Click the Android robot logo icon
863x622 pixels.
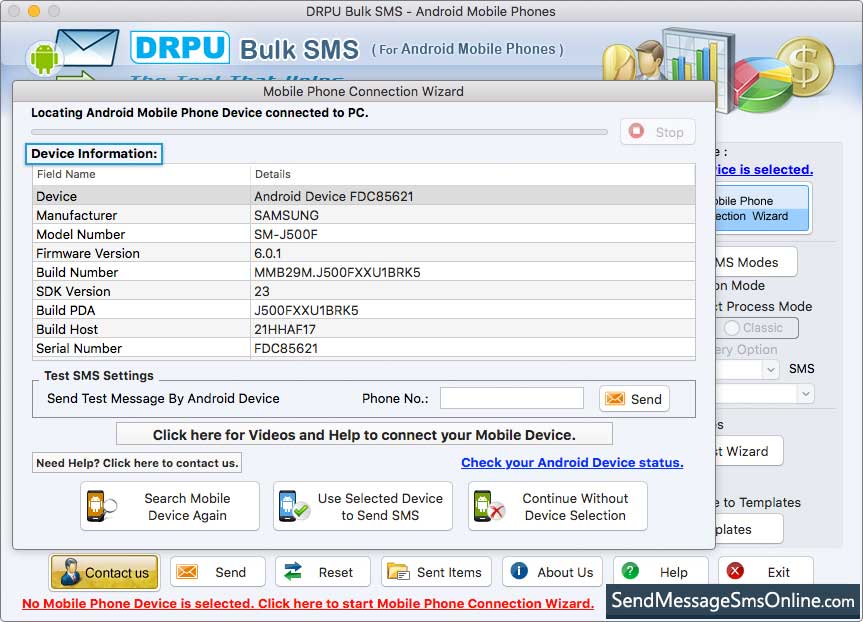click(x=44, y=58)
